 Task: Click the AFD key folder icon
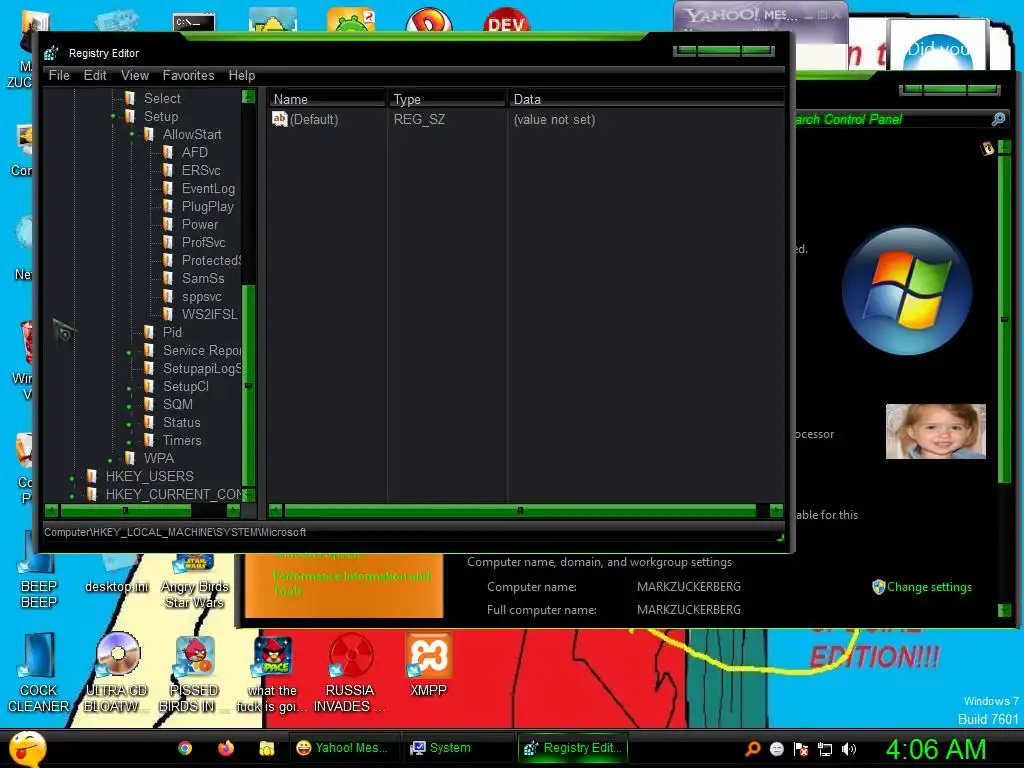[168, 152]
